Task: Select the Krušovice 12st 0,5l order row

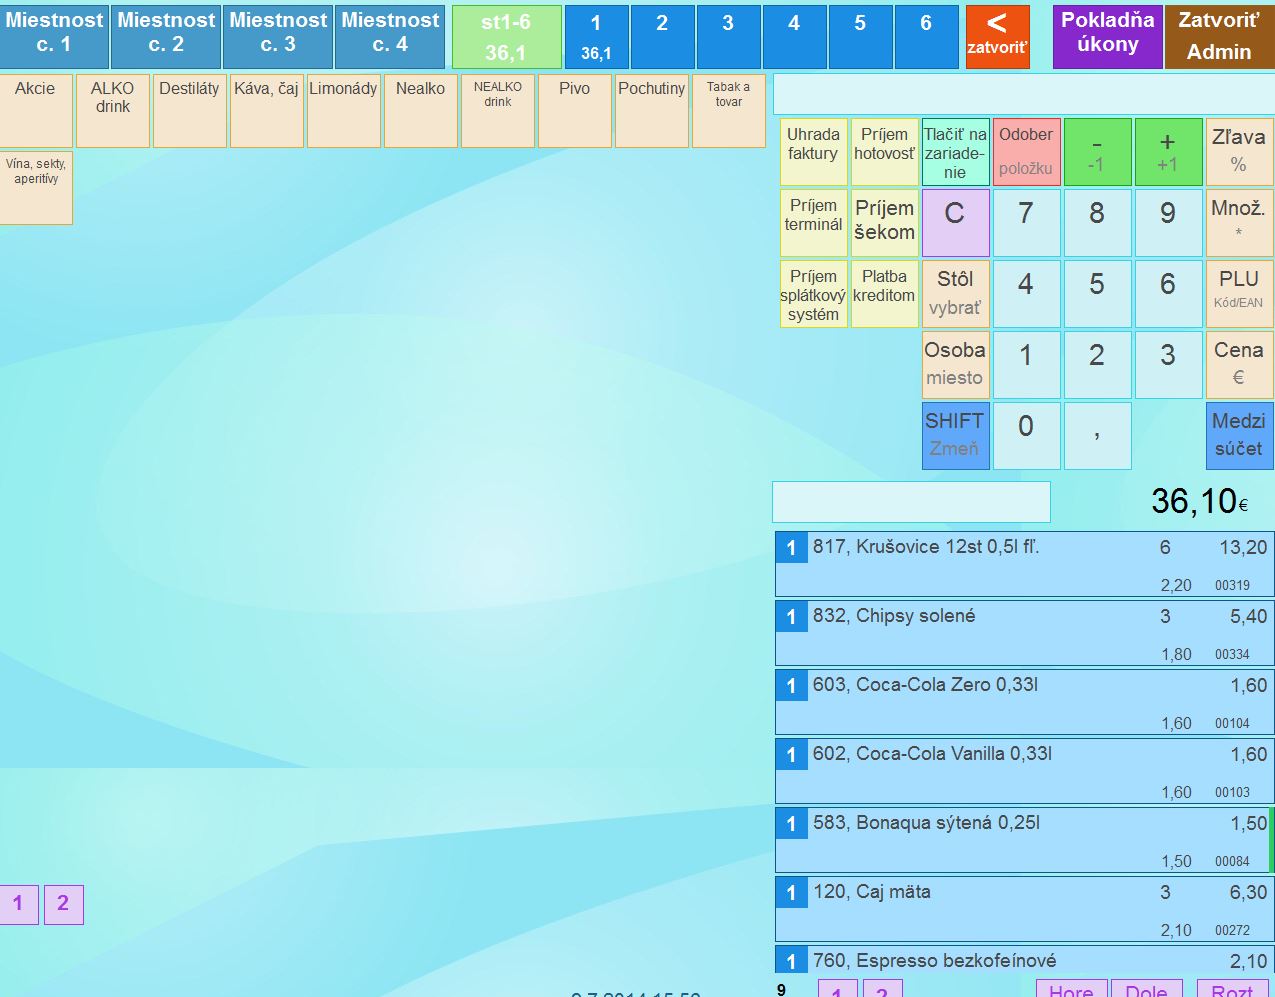Action: [1023, 564]
